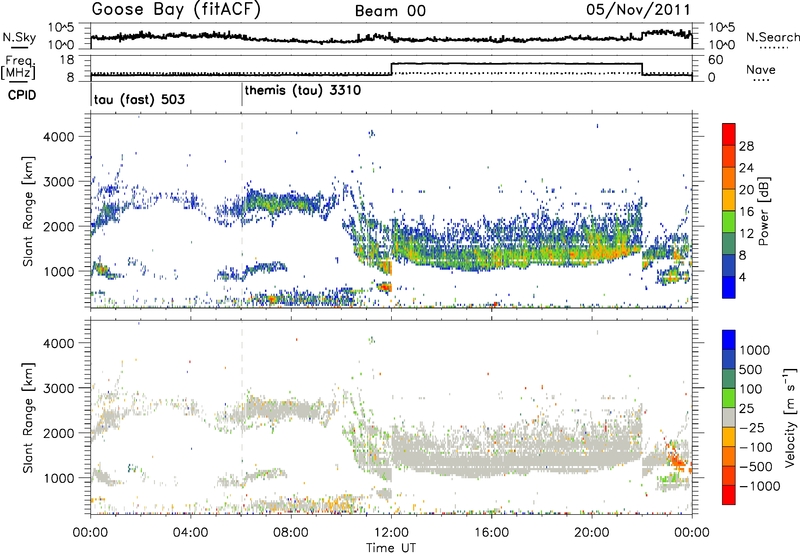This screenshot has width=800, height=554.
Task: Click the '12:00' time axis tick label
Action: click(391, 533)
